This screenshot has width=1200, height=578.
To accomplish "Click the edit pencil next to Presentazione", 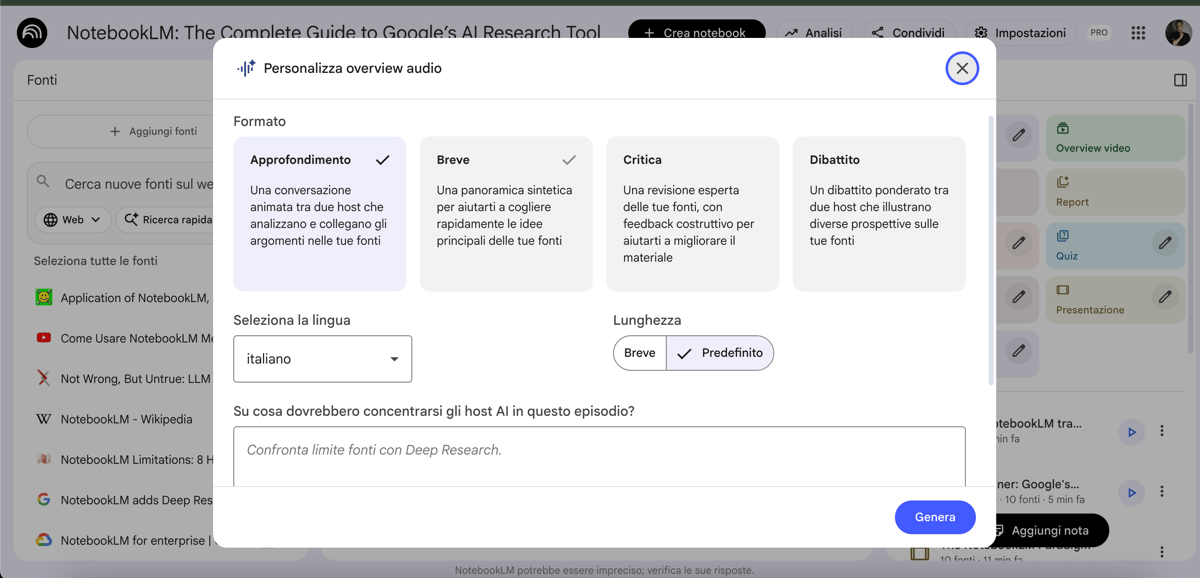I will (1165, 297).
